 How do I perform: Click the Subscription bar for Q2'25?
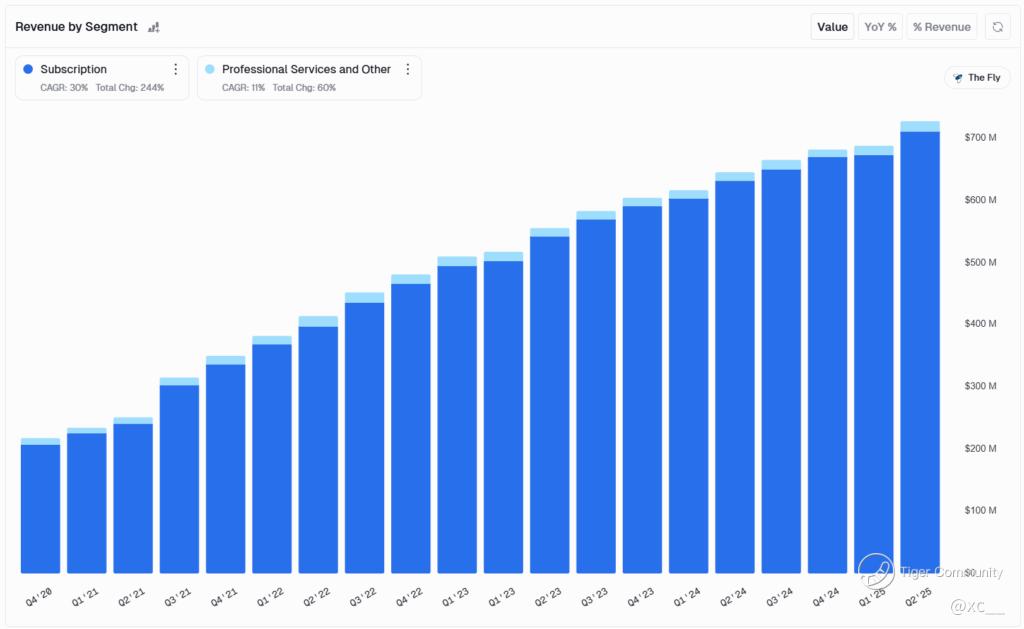[920, 353]
